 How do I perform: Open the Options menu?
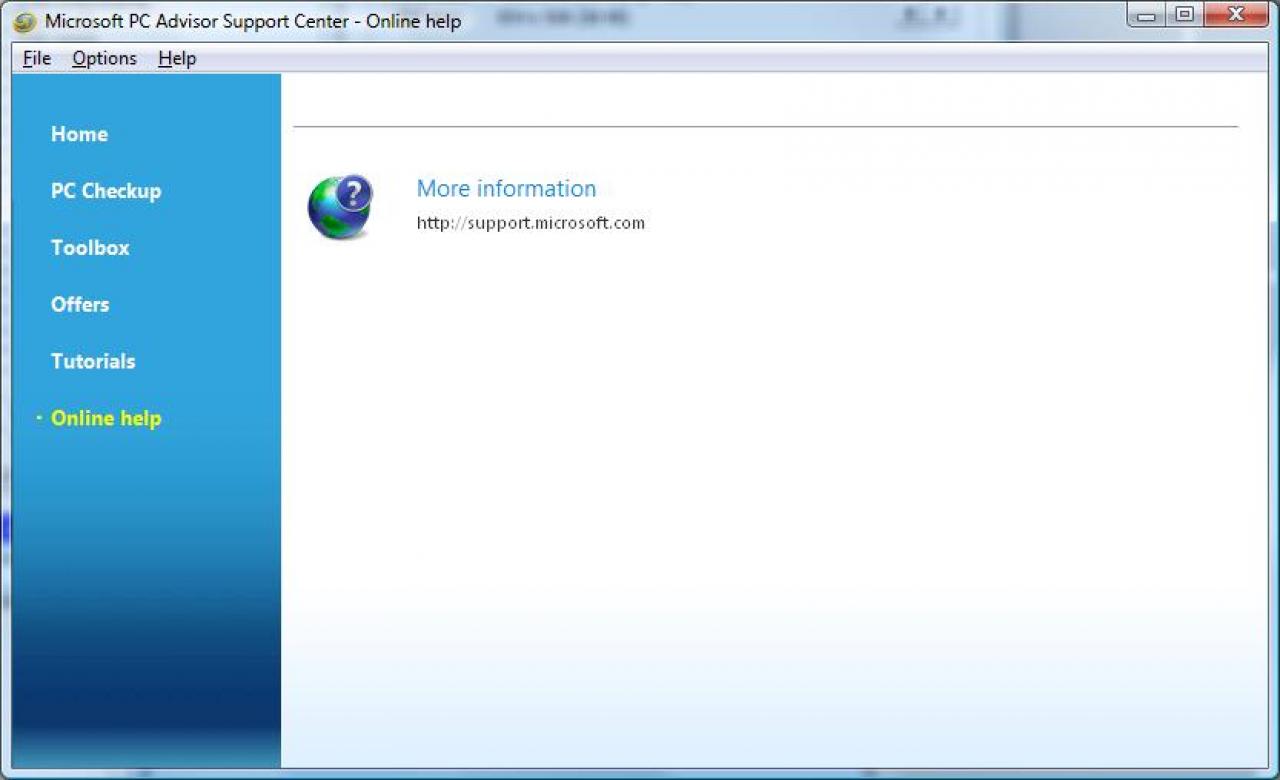[104, 58]
